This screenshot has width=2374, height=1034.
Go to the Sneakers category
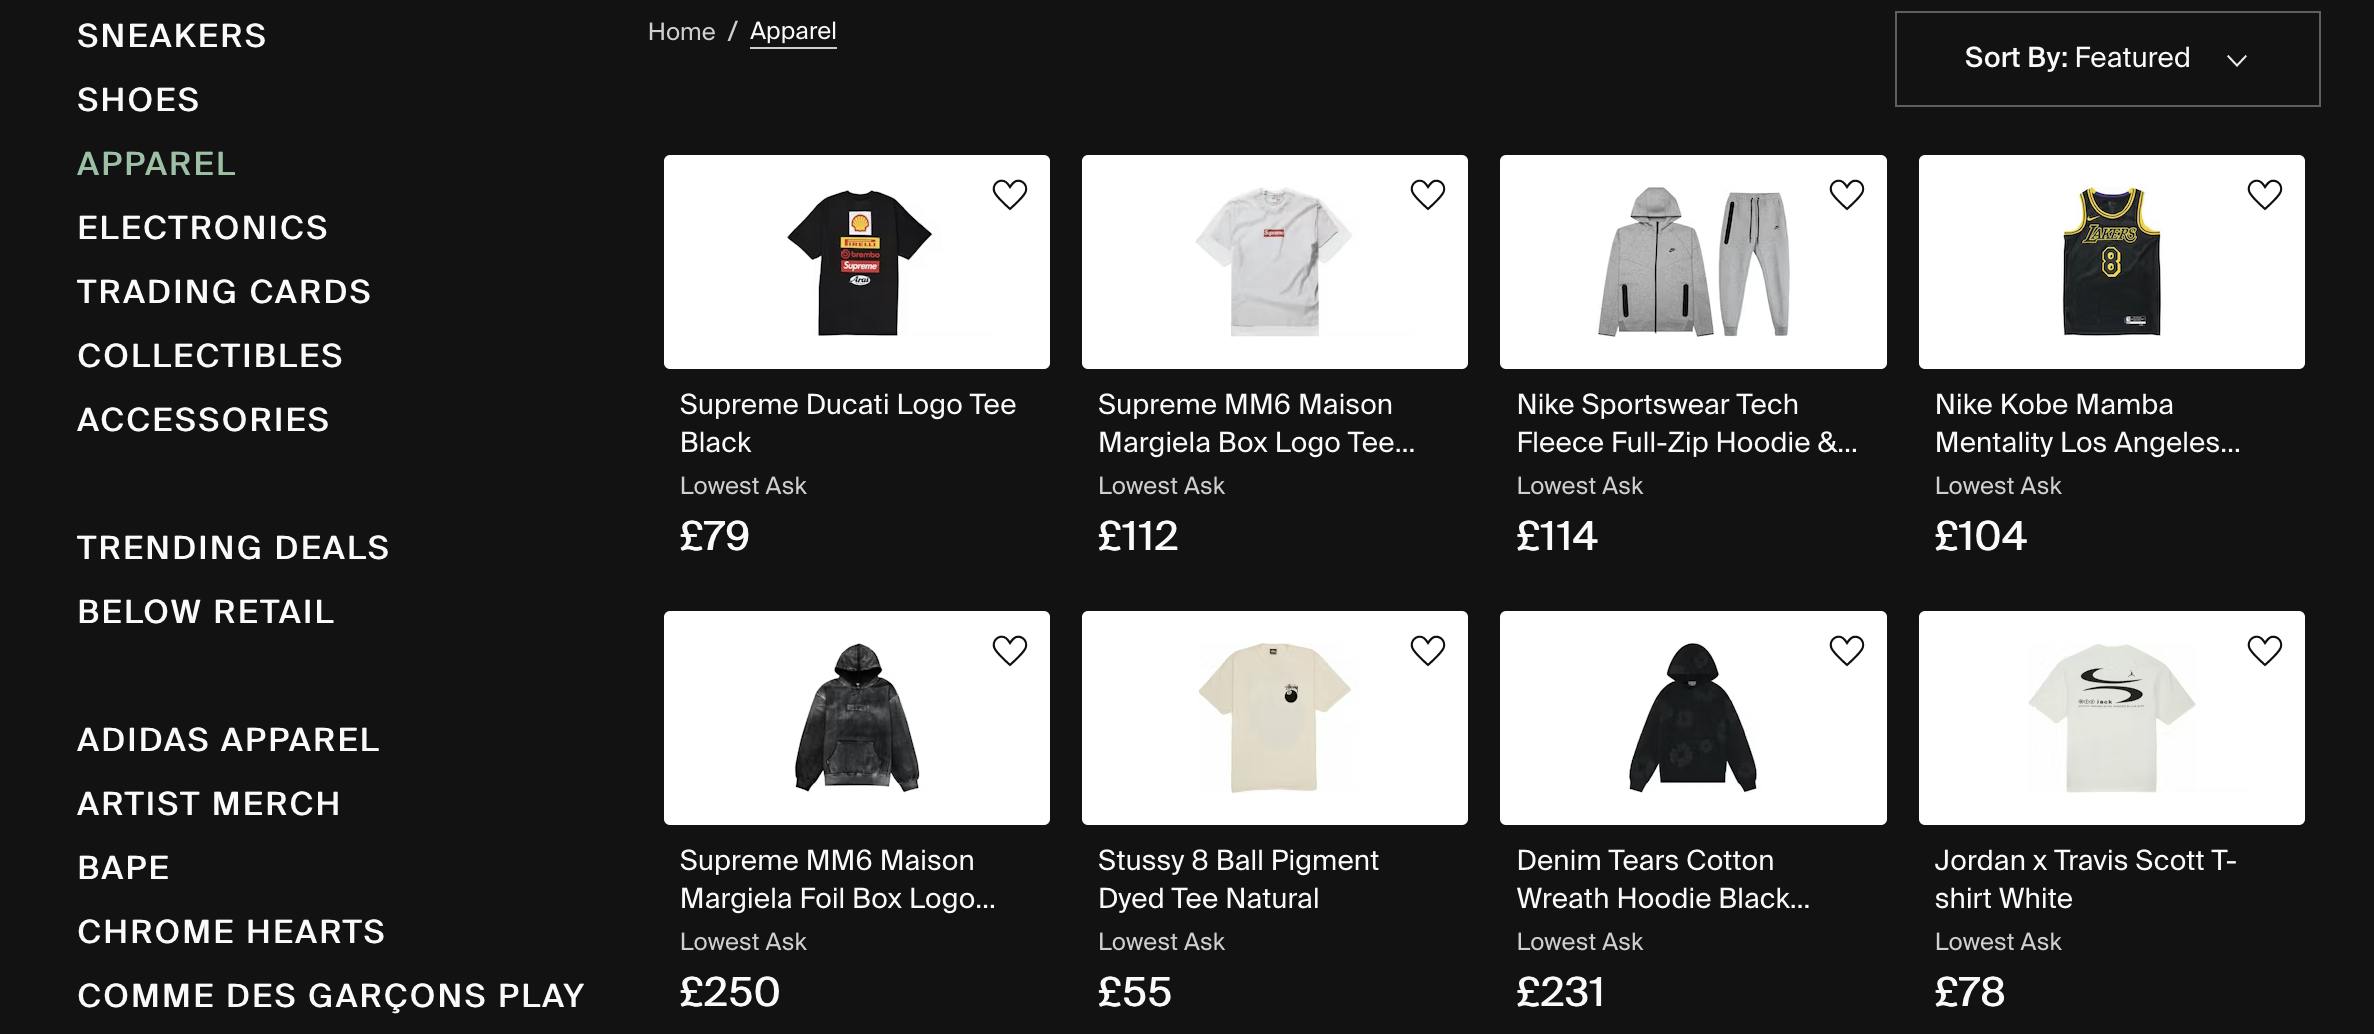click(172, 36)
